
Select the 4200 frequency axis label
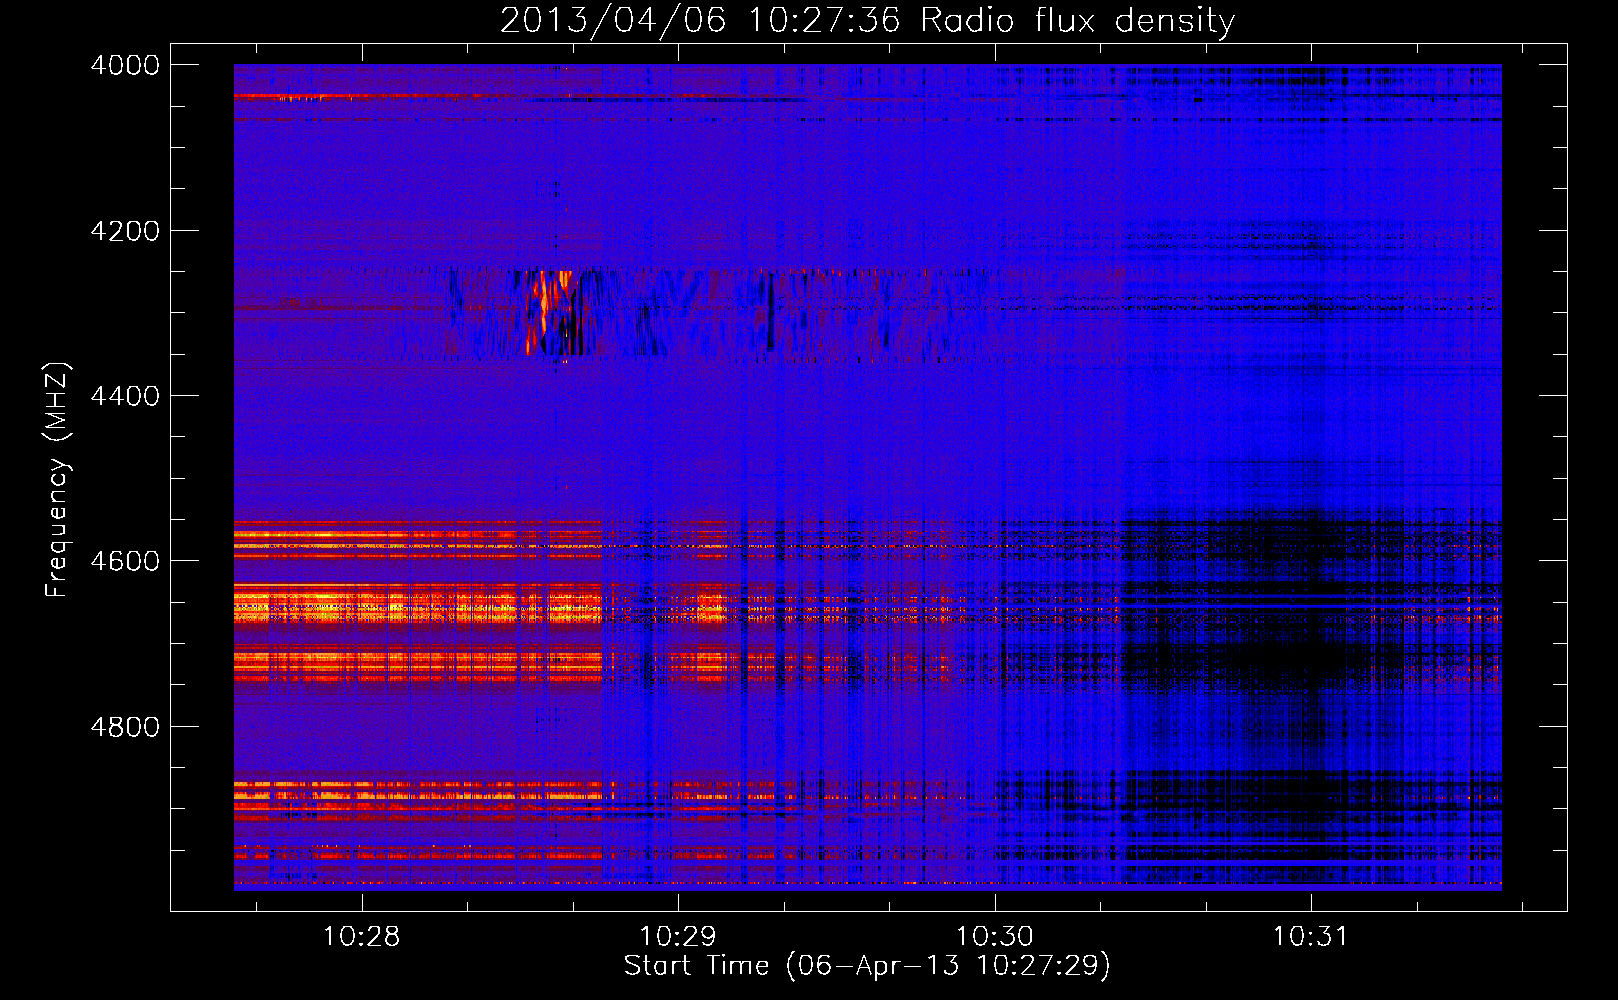[x=125, y=231]
